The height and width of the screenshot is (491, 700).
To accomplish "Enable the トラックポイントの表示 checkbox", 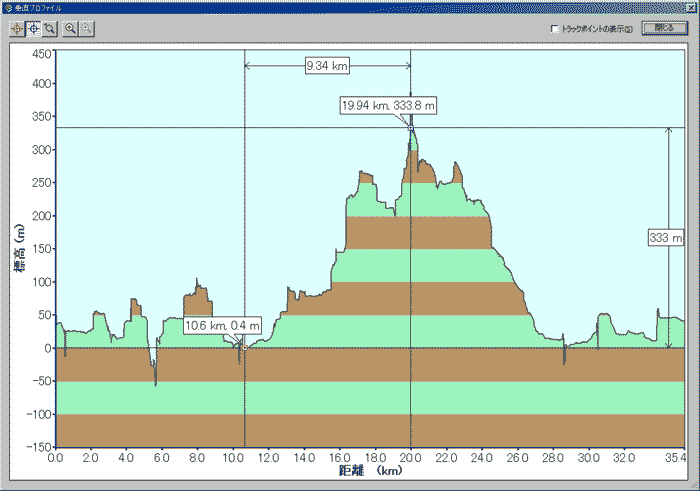I will 556,29.
